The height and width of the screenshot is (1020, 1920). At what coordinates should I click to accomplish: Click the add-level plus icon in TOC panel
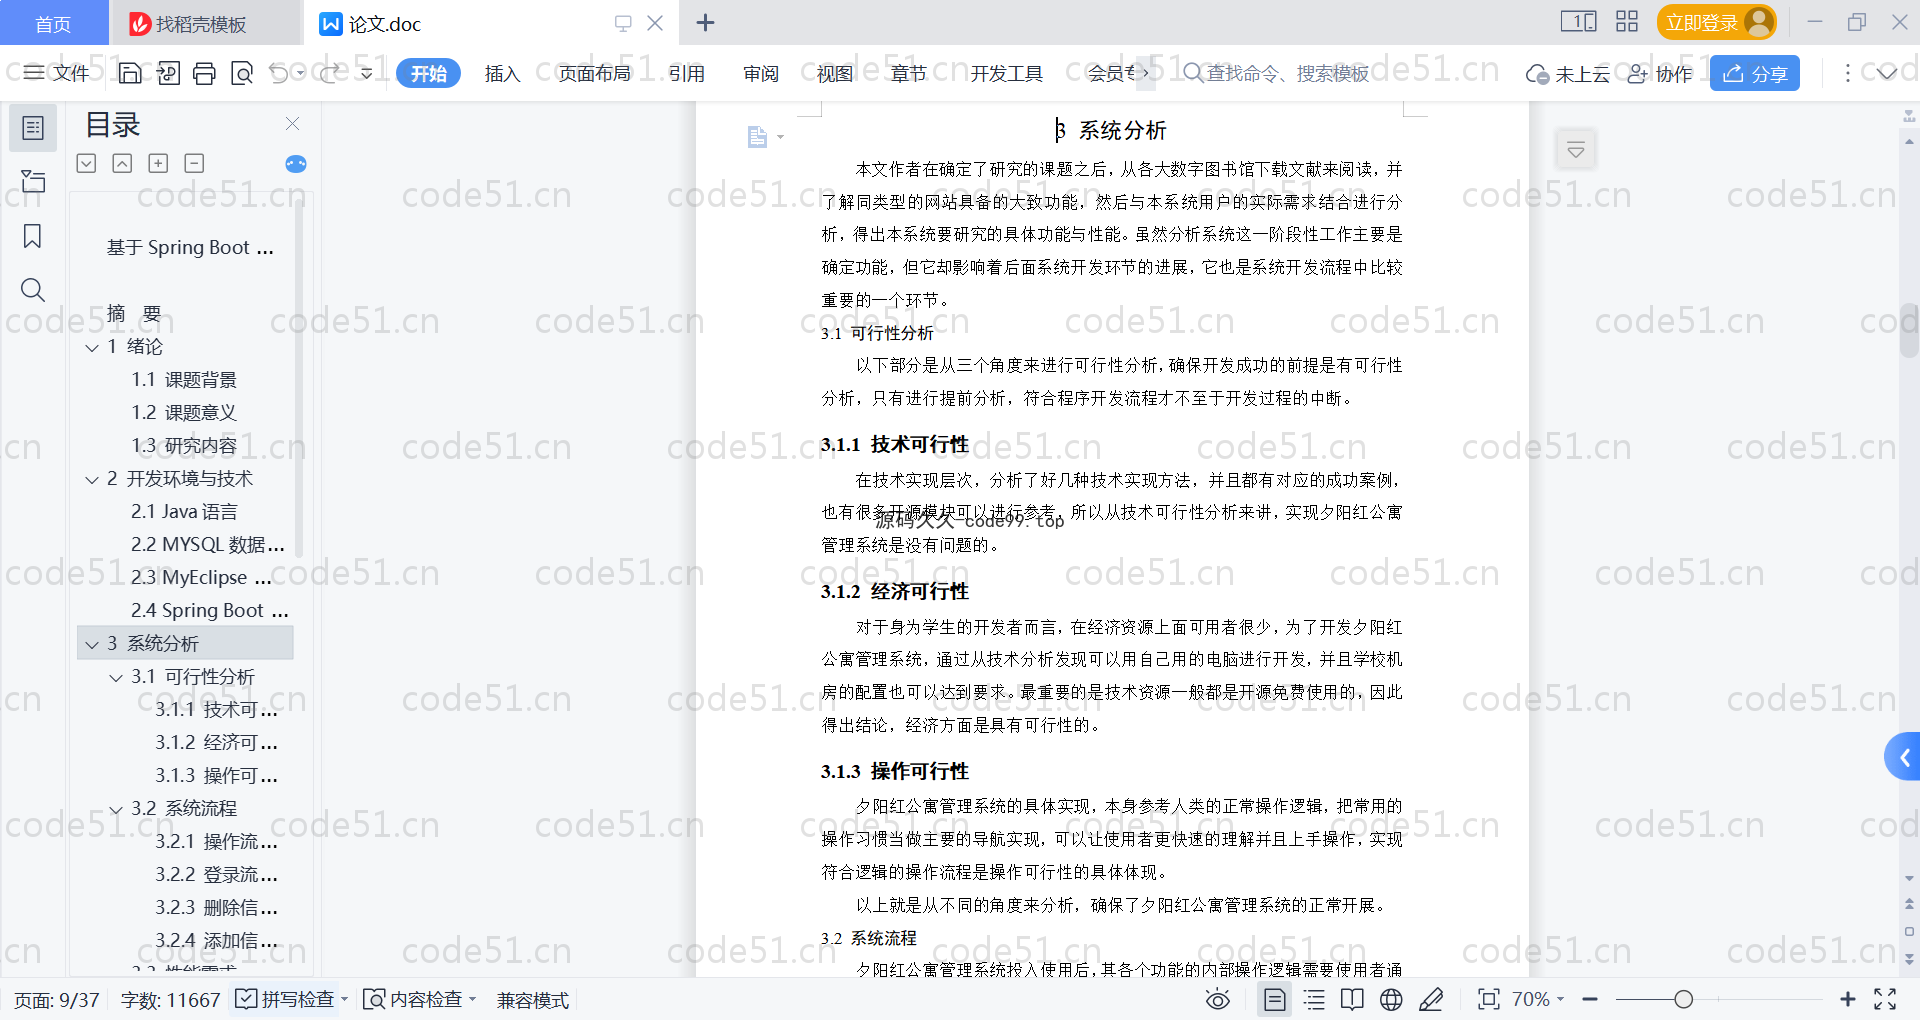158,163
